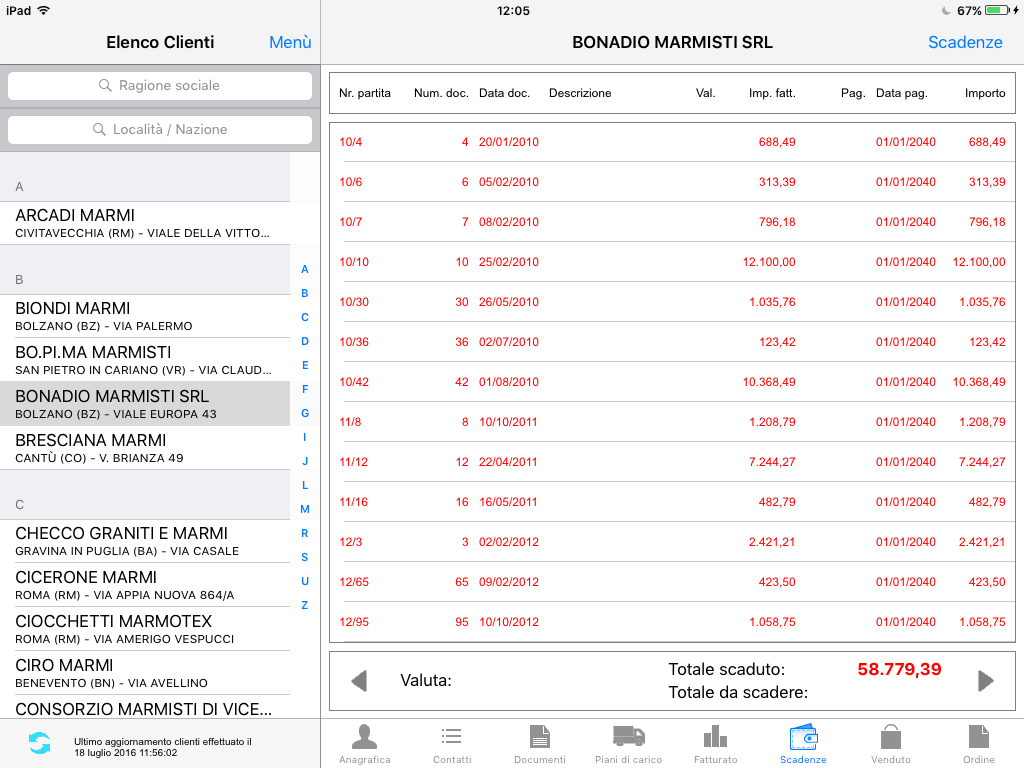Jump to index letter M
This screenshot has height=768, width=1024.
304,509
